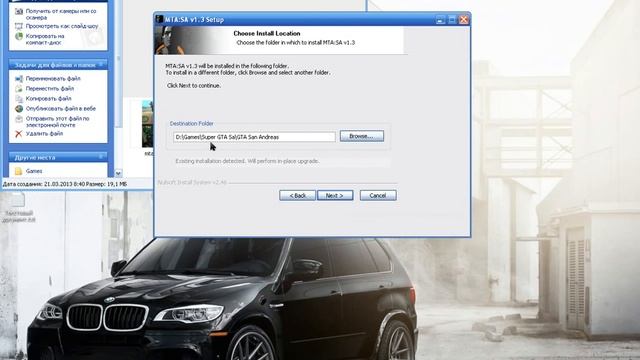Image resolution: width=640 pixels, height=360 pixels.
Task: Select the text document icon on the desktop
Action: tap(18, 200)
